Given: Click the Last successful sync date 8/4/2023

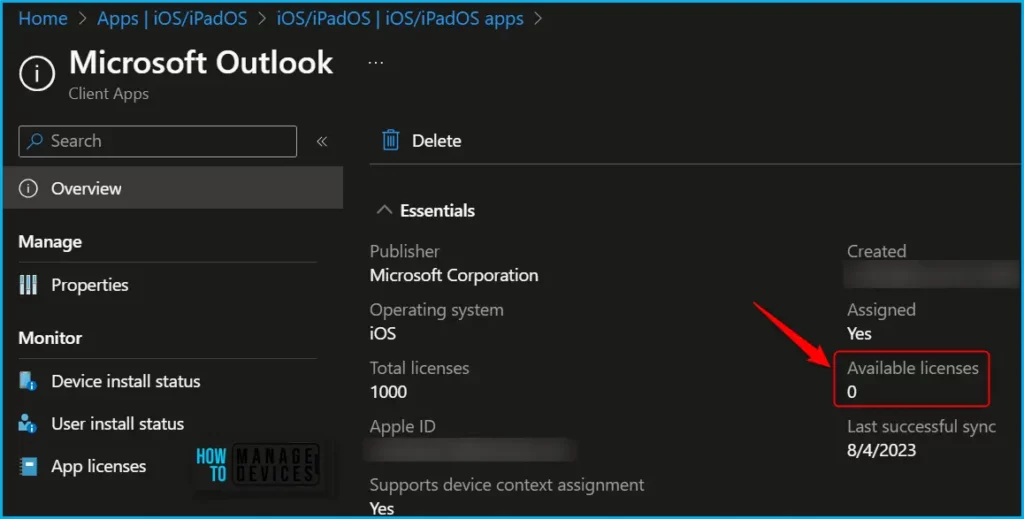Looking at the screenshot, I should tap(881, 450).
